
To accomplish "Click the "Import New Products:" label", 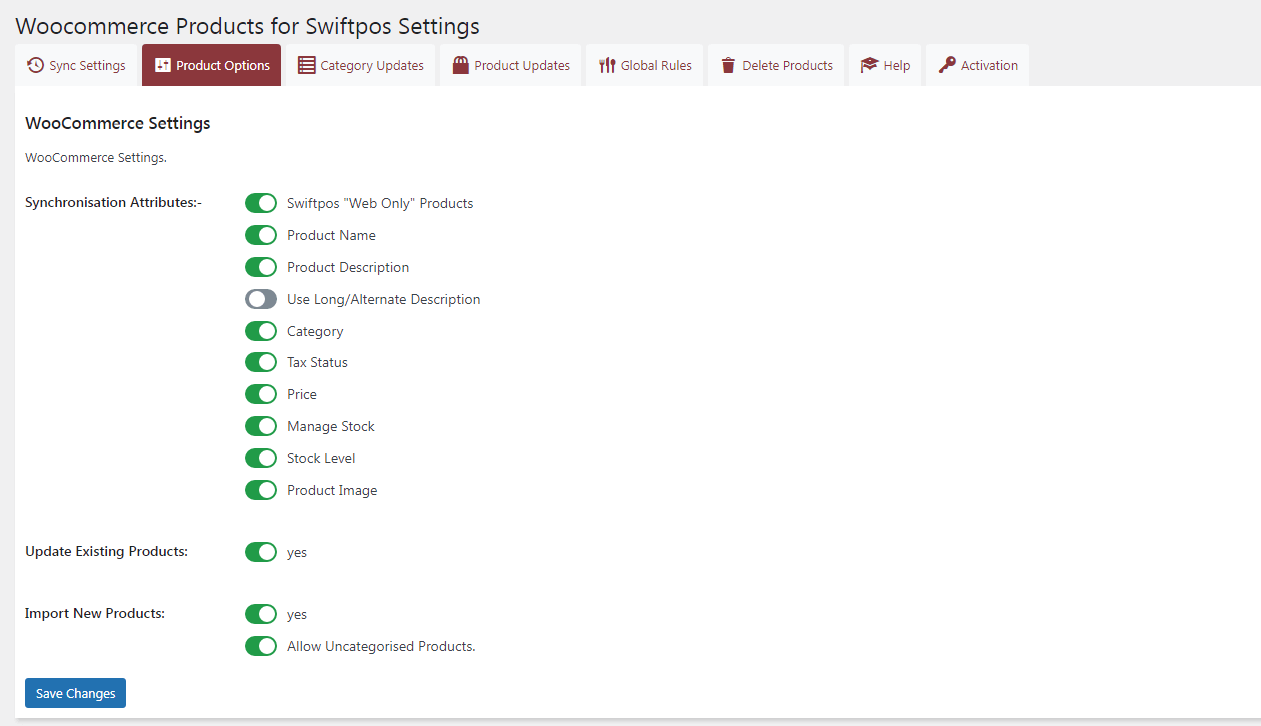I will pyautogui.click(x=95, y=613).
